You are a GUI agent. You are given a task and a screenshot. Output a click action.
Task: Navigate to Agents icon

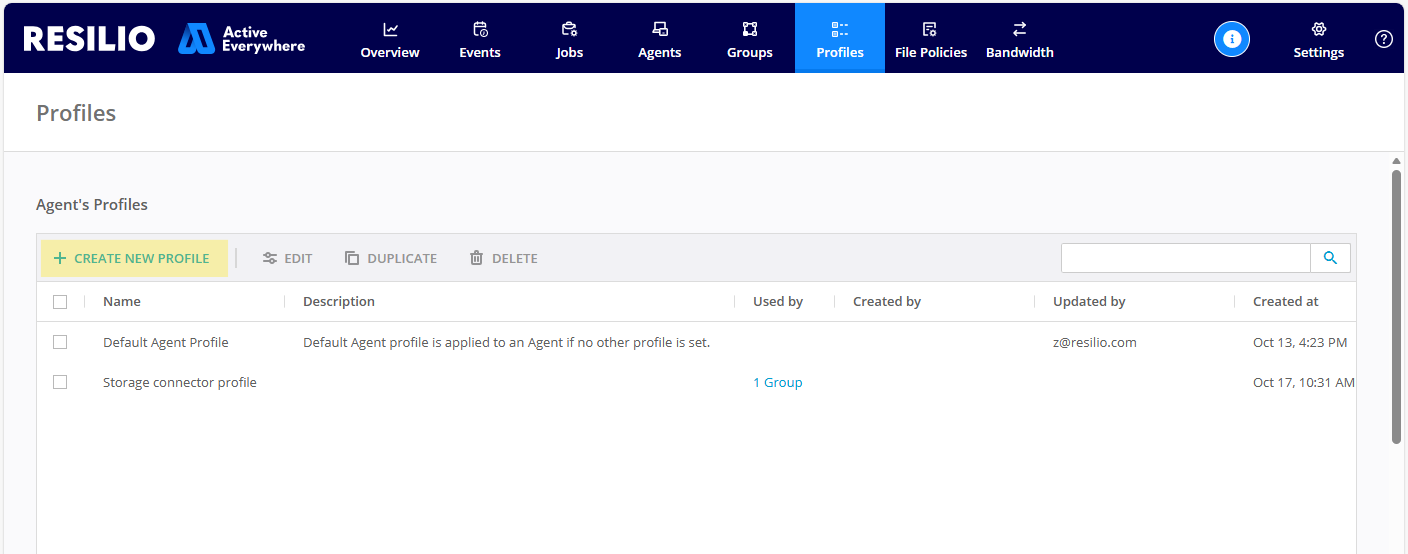[660, 29]
